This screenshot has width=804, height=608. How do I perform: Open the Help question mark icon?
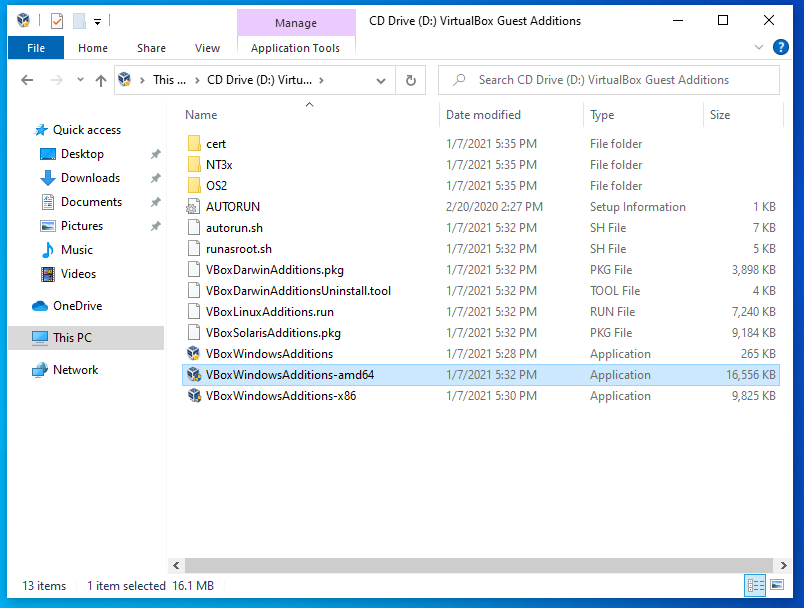pos(780,47)
